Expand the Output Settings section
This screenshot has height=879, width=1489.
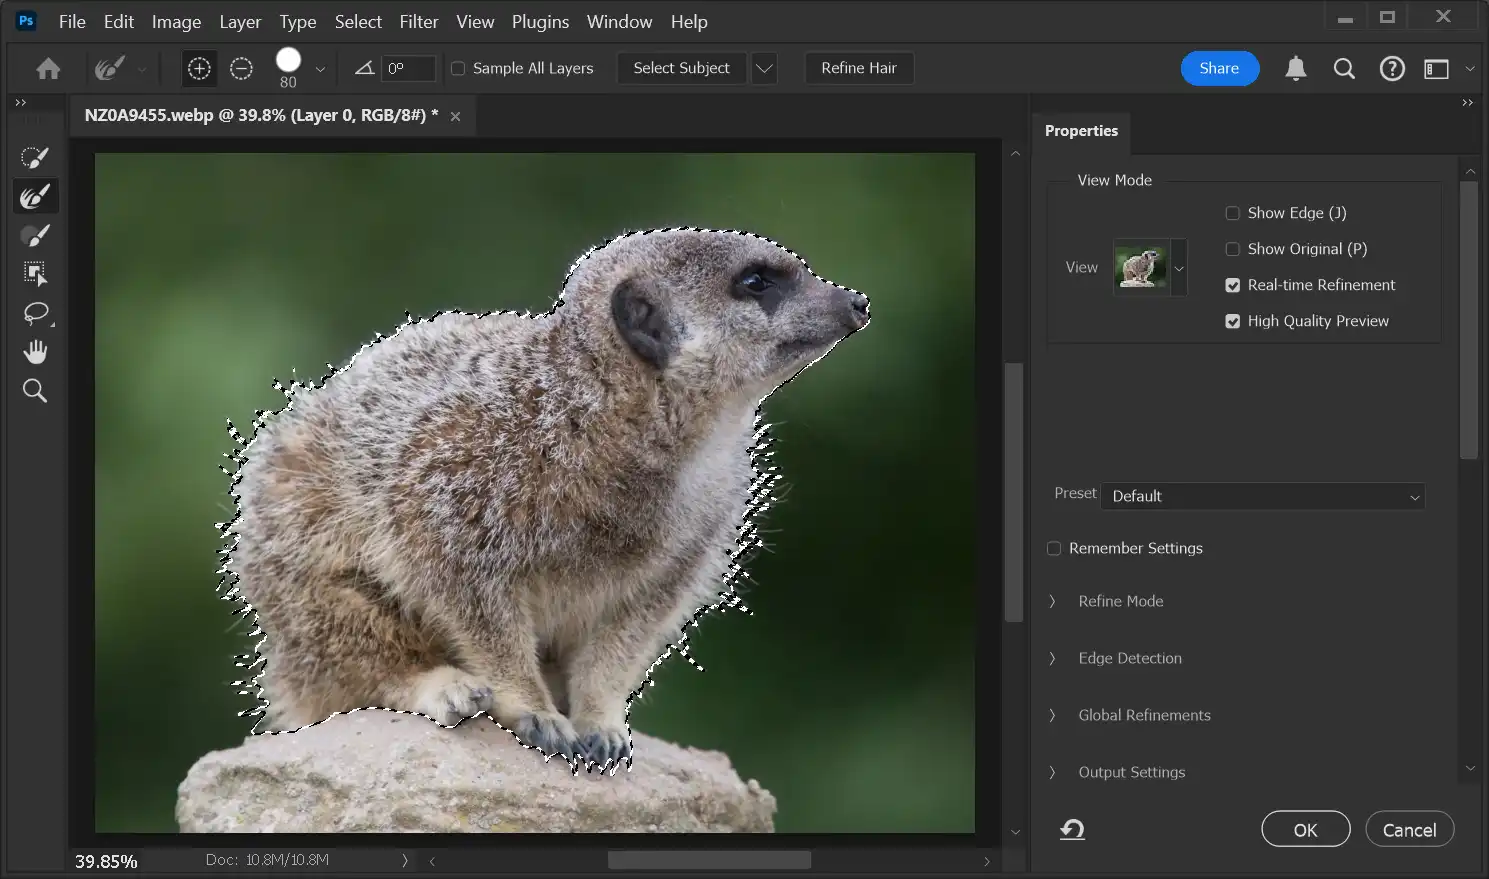[x=1131, y=772]
